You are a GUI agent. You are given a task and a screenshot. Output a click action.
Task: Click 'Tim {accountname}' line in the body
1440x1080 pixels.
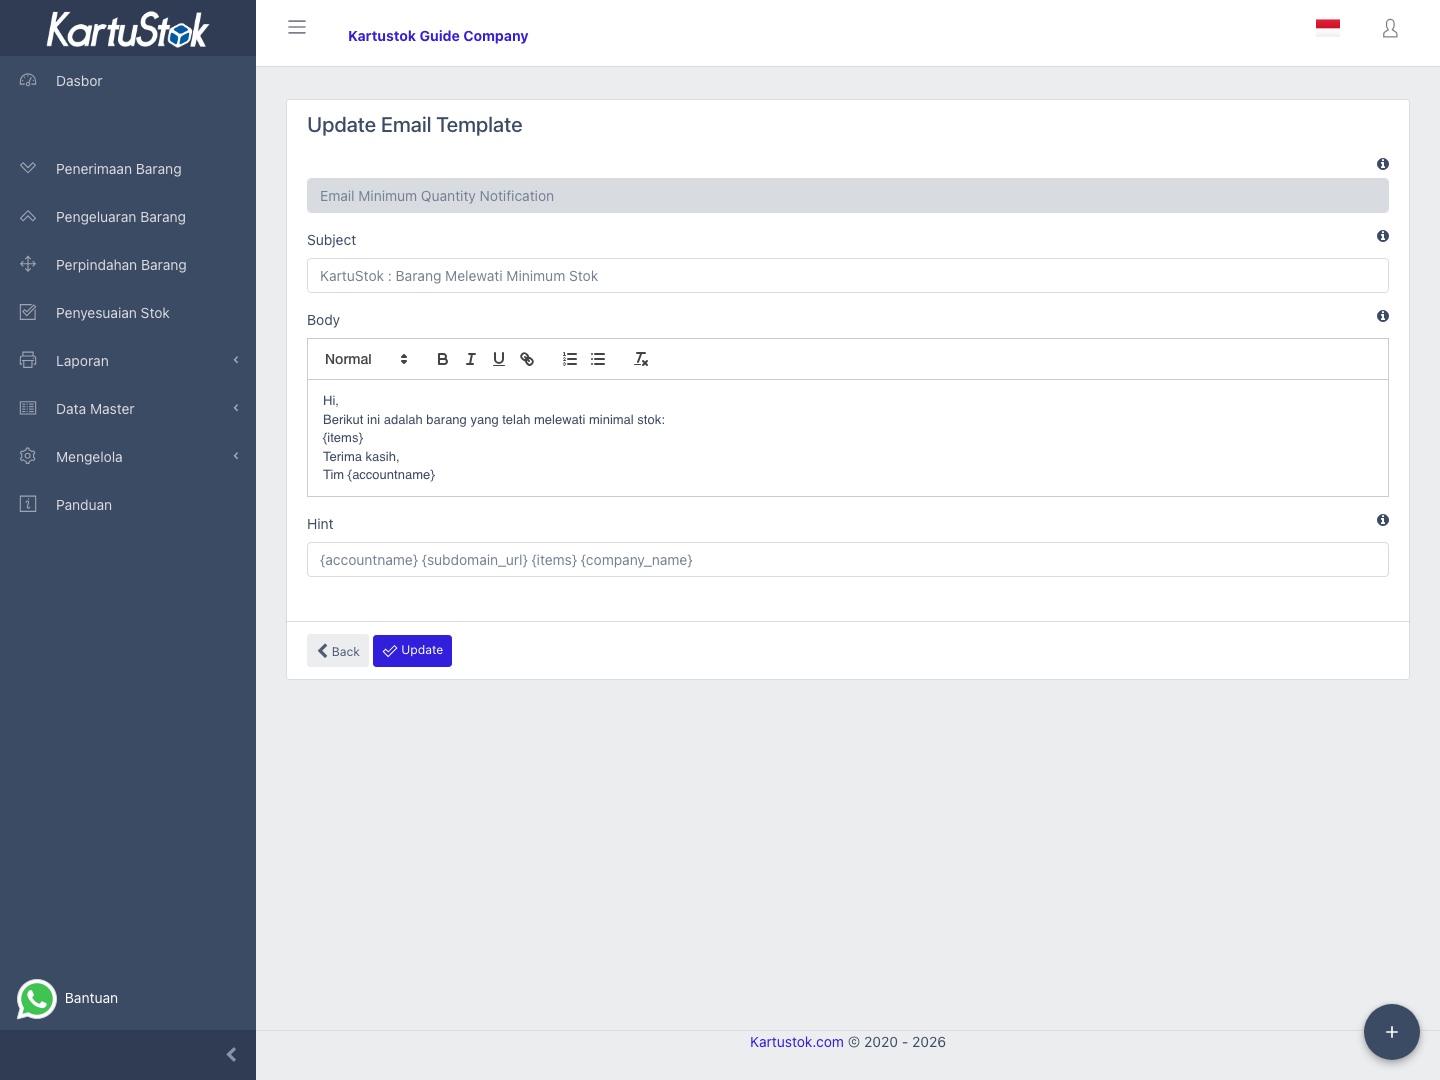[x=379, y=475]
